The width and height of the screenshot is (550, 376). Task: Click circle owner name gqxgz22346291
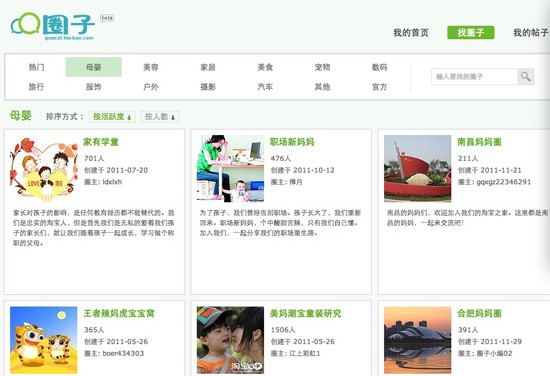tap(504, 182)
